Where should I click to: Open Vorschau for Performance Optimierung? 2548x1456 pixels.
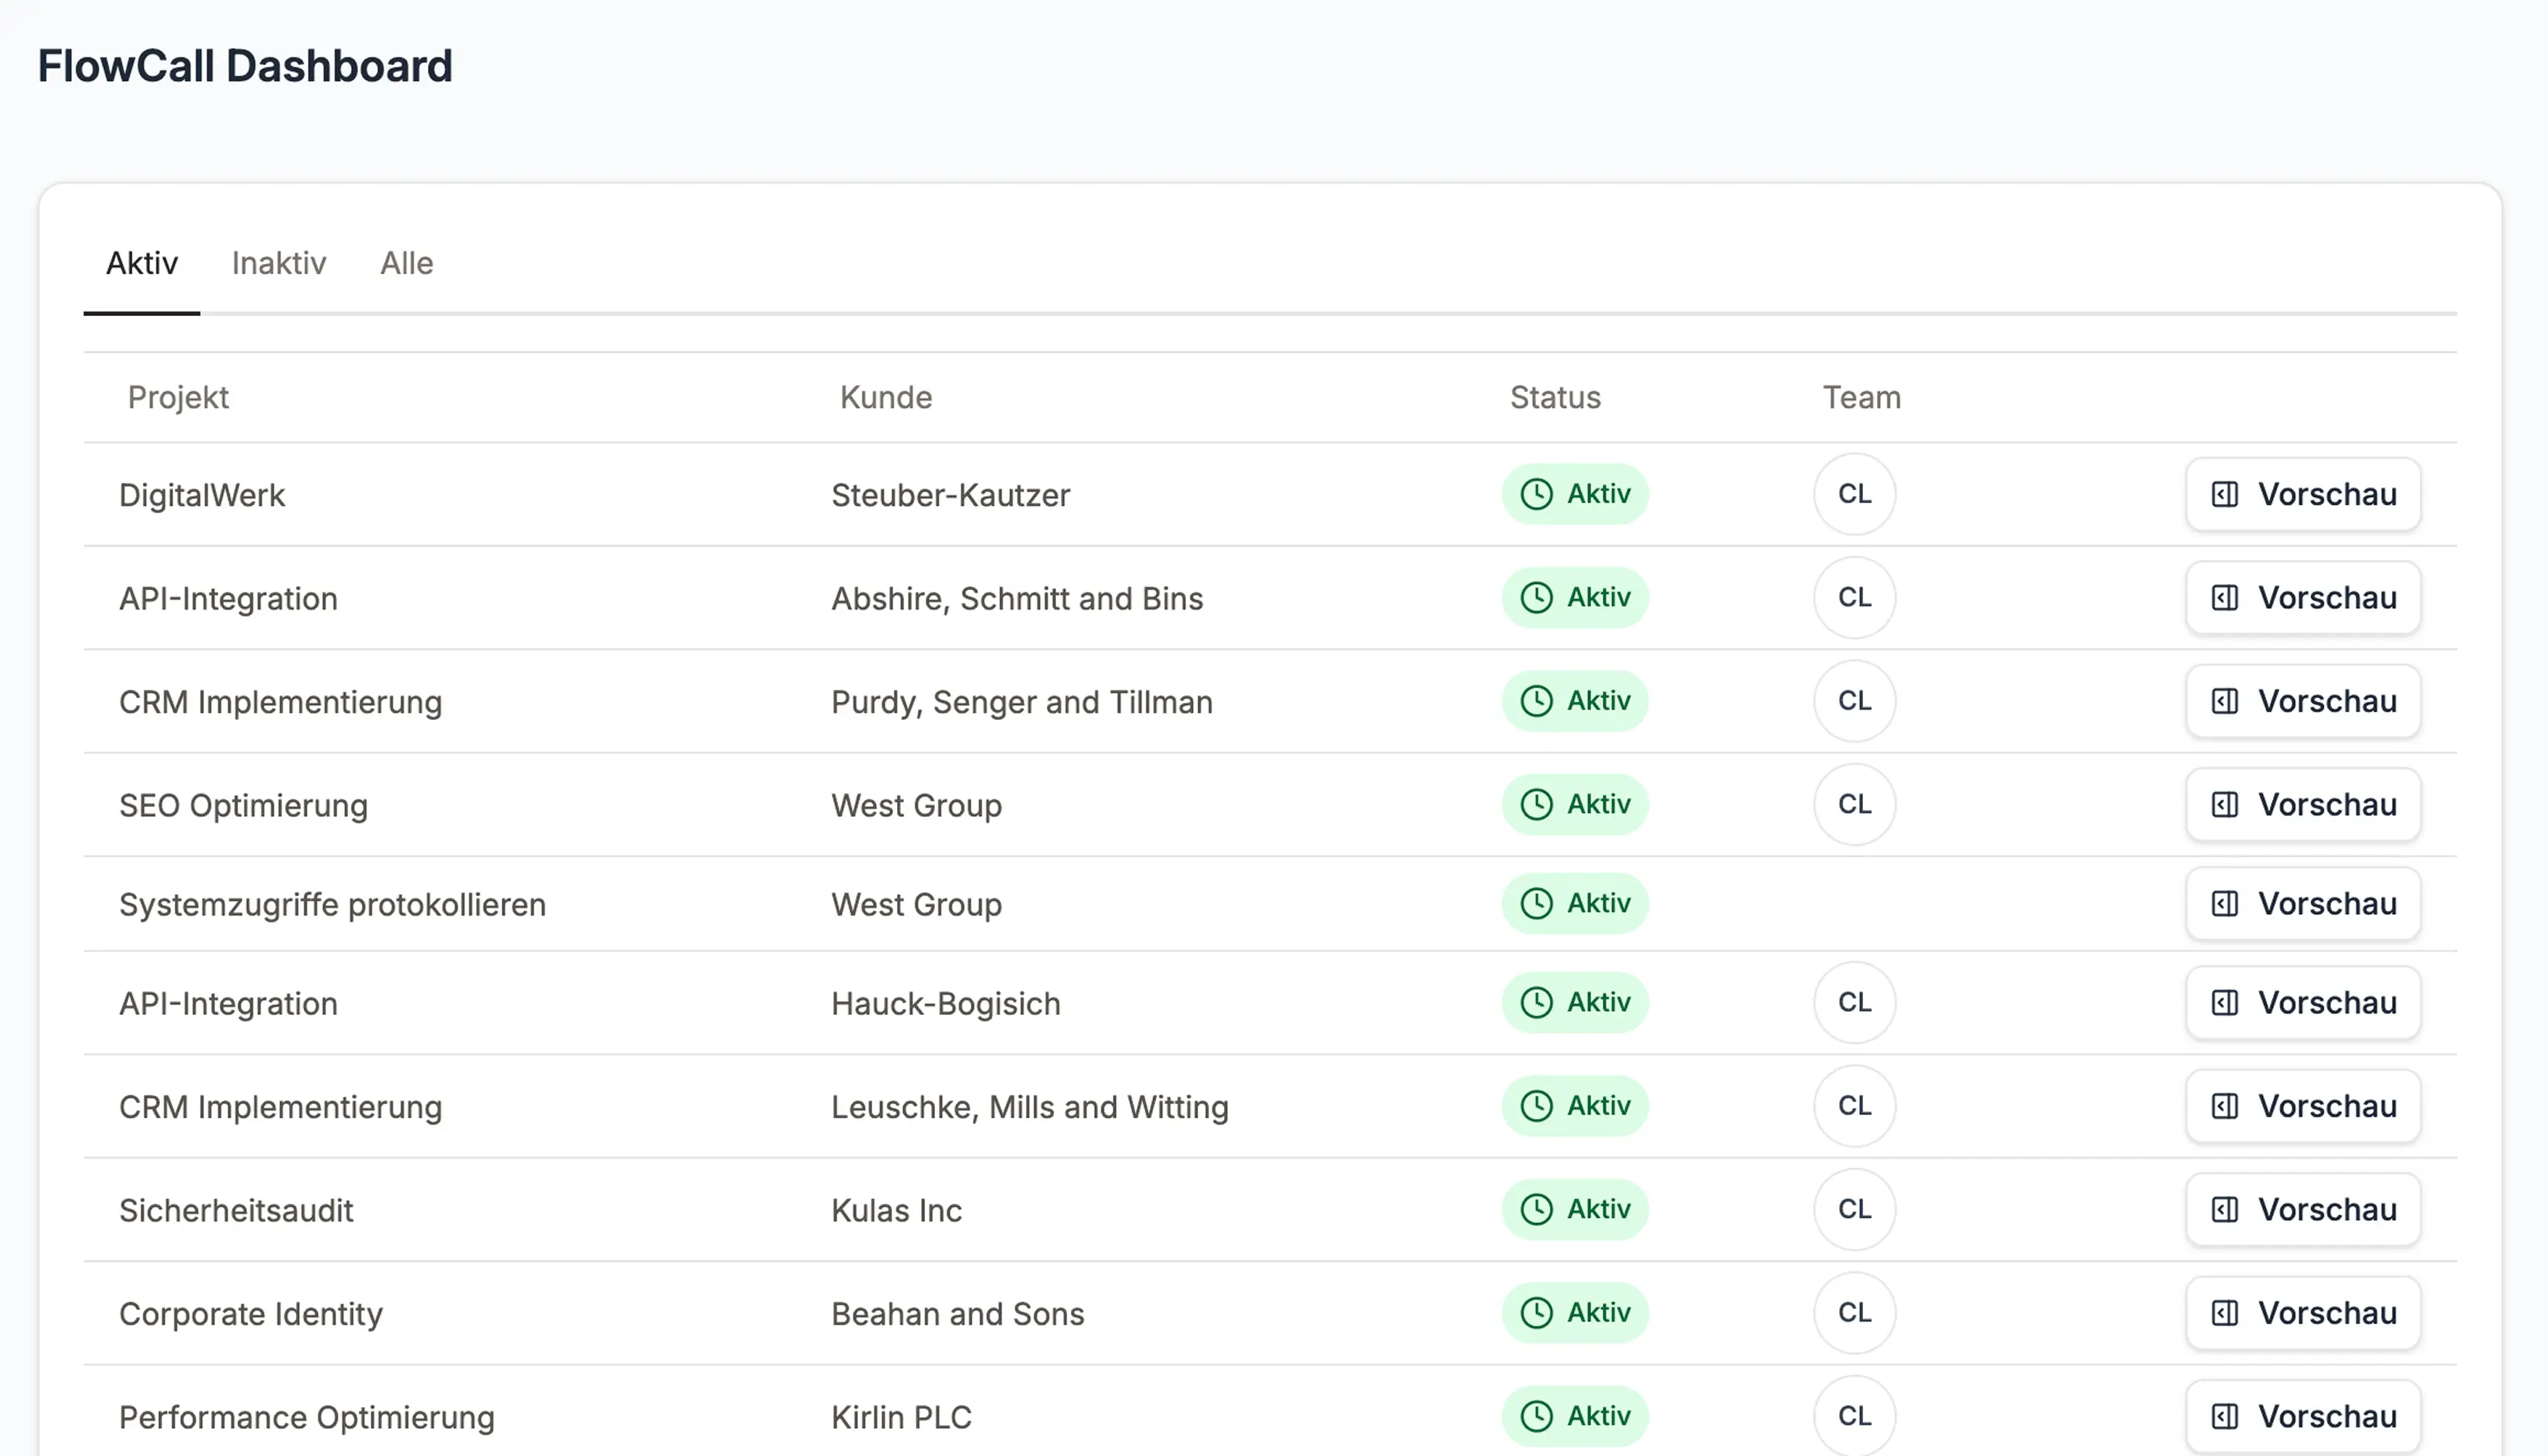[x=2302, y=1415]
